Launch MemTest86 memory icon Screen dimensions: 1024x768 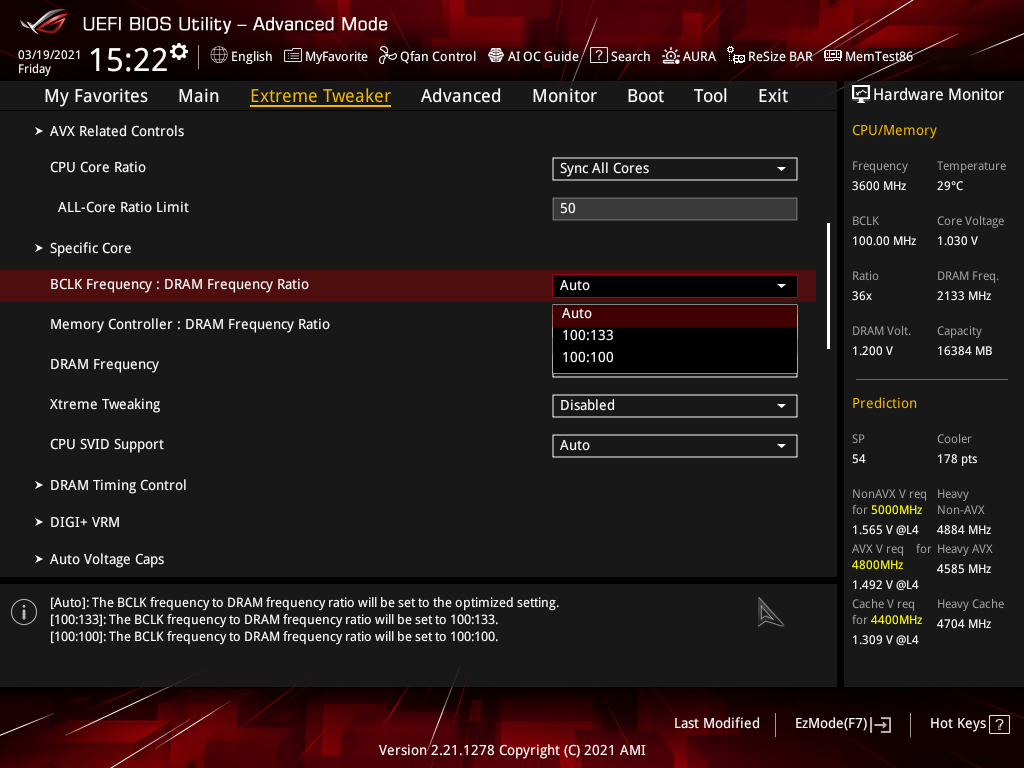click(833, 56)
